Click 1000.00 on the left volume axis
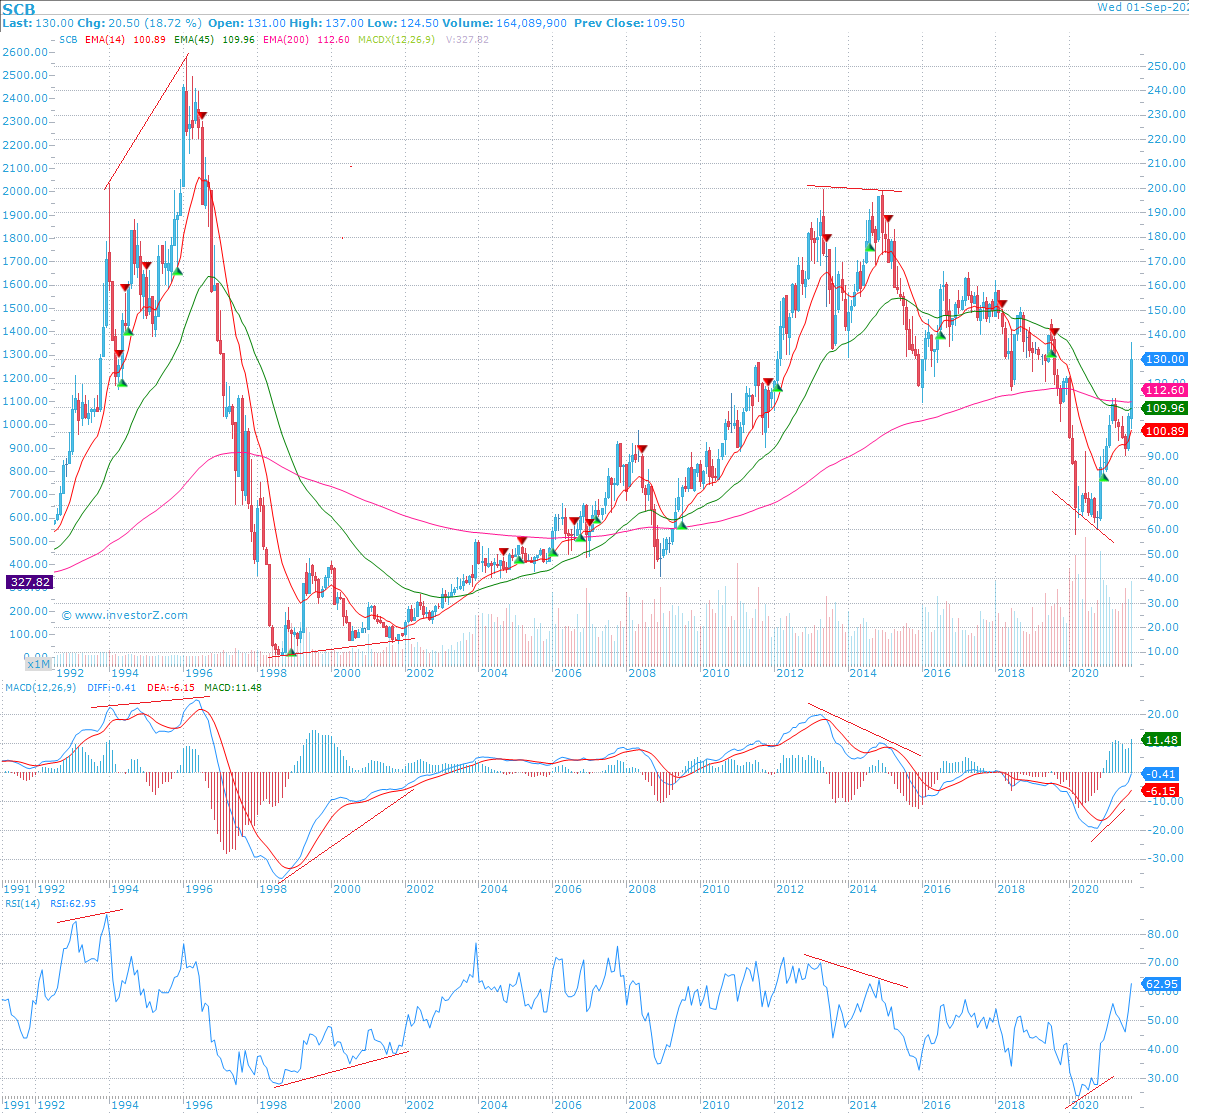Viewport: 1211px width, 1115px height. pos(25,425)
